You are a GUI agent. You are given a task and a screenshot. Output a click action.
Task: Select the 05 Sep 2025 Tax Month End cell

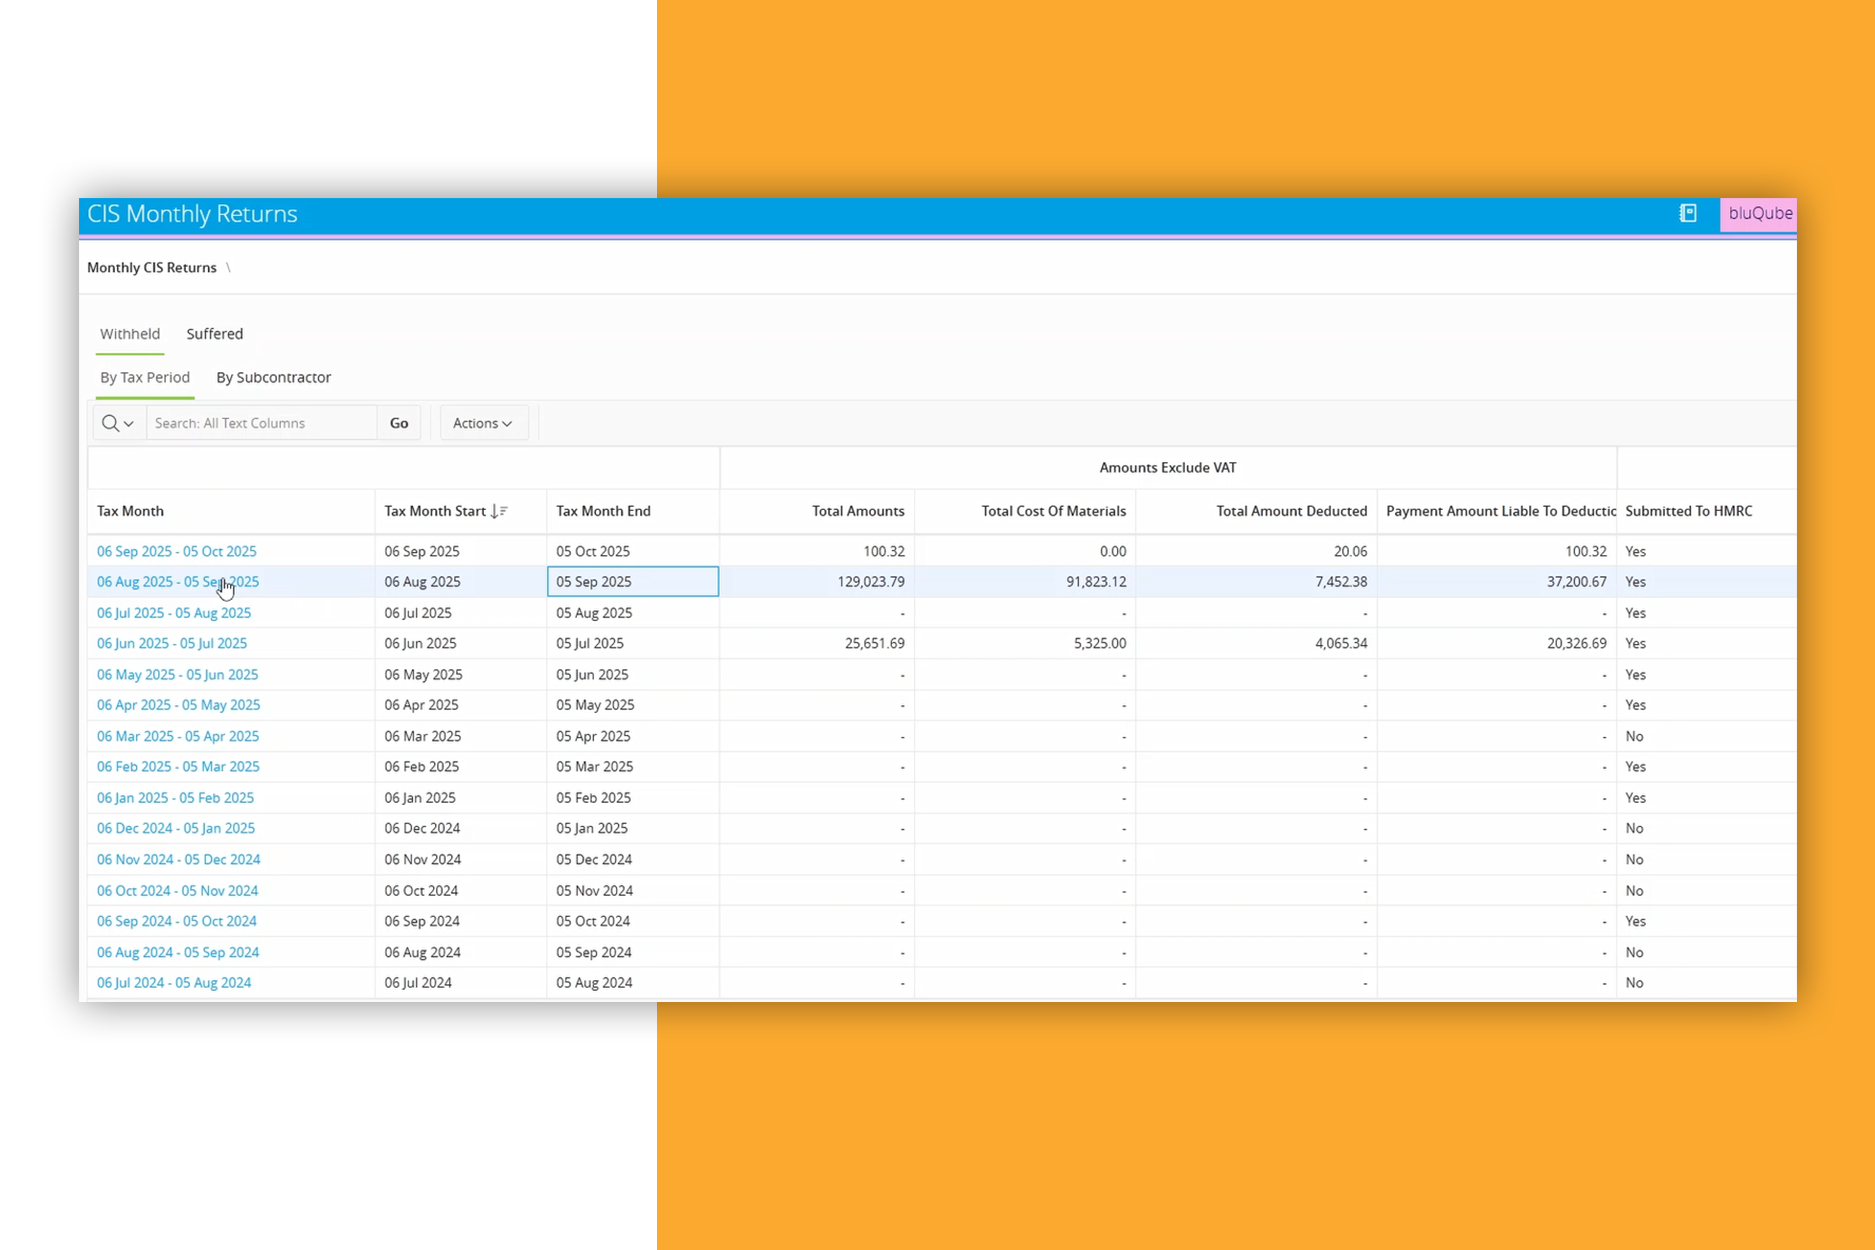click(x=632, y=582)
